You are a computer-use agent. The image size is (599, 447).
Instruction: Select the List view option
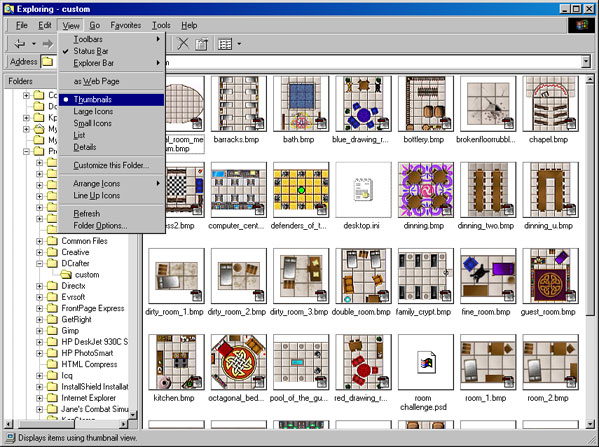[112, 135]
